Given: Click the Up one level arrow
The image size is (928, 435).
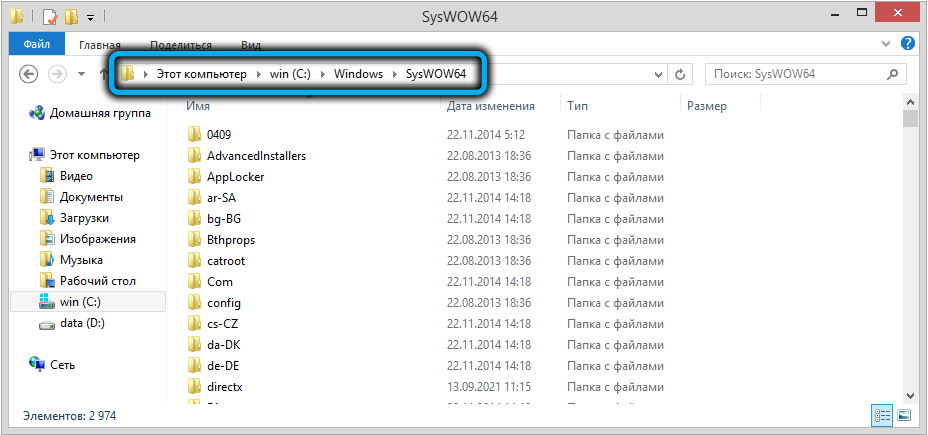Looking at the screenshot, I should [102, 74].
